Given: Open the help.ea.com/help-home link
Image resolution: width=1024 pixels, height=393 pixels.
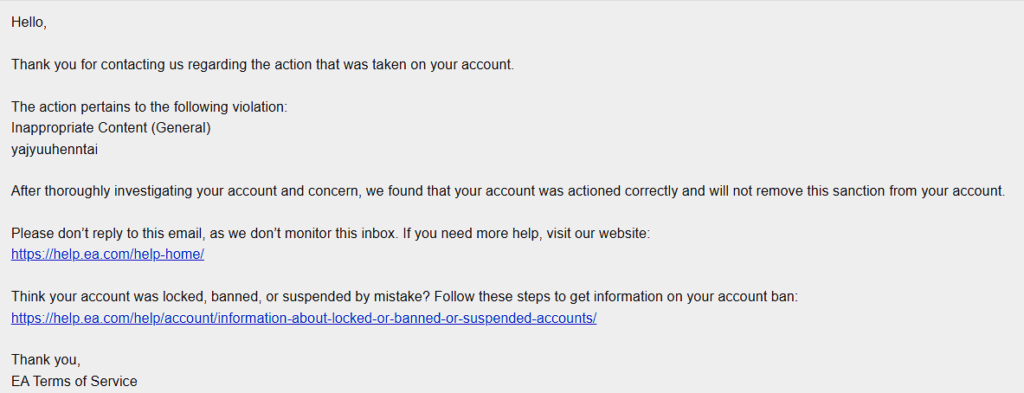Looking at the screenshot, I should [108, 255].
